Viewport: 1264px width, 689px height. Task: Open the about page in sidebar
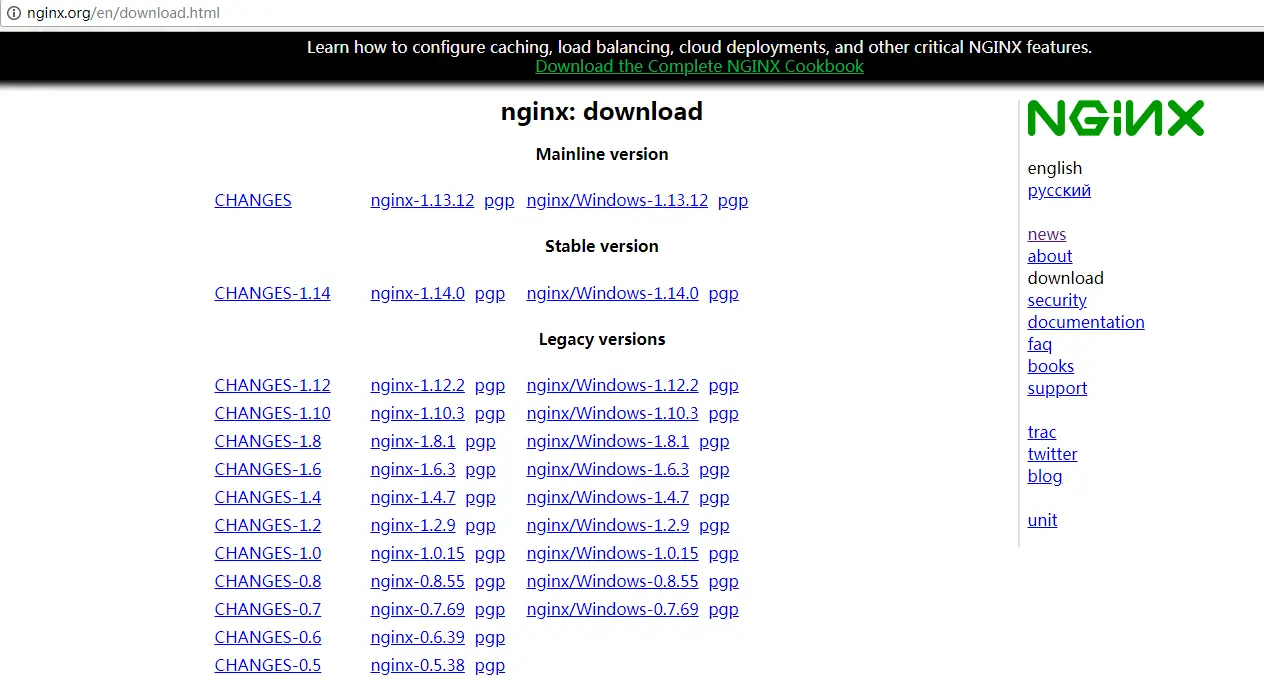click(x=1050, y=256)
